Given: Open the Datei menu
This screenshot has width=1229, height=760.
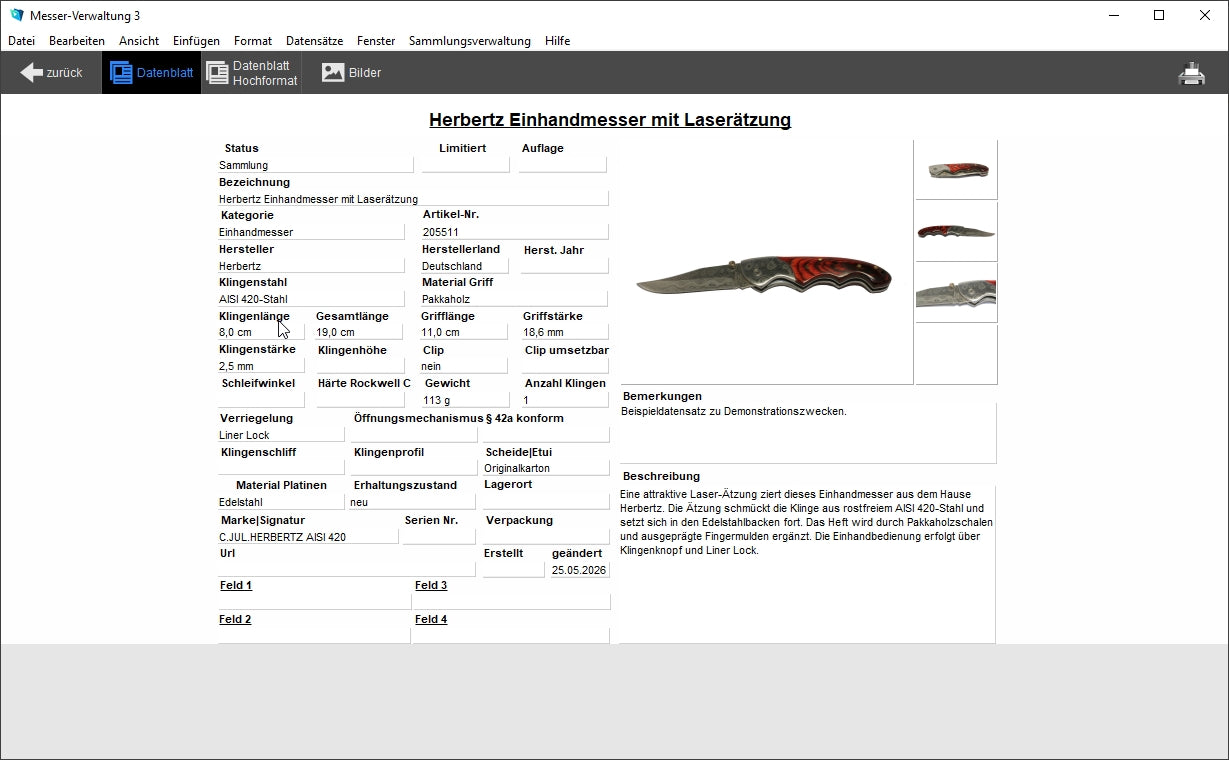Looking at the screenshot, I should pyautogui.click(x=21, y=41).
